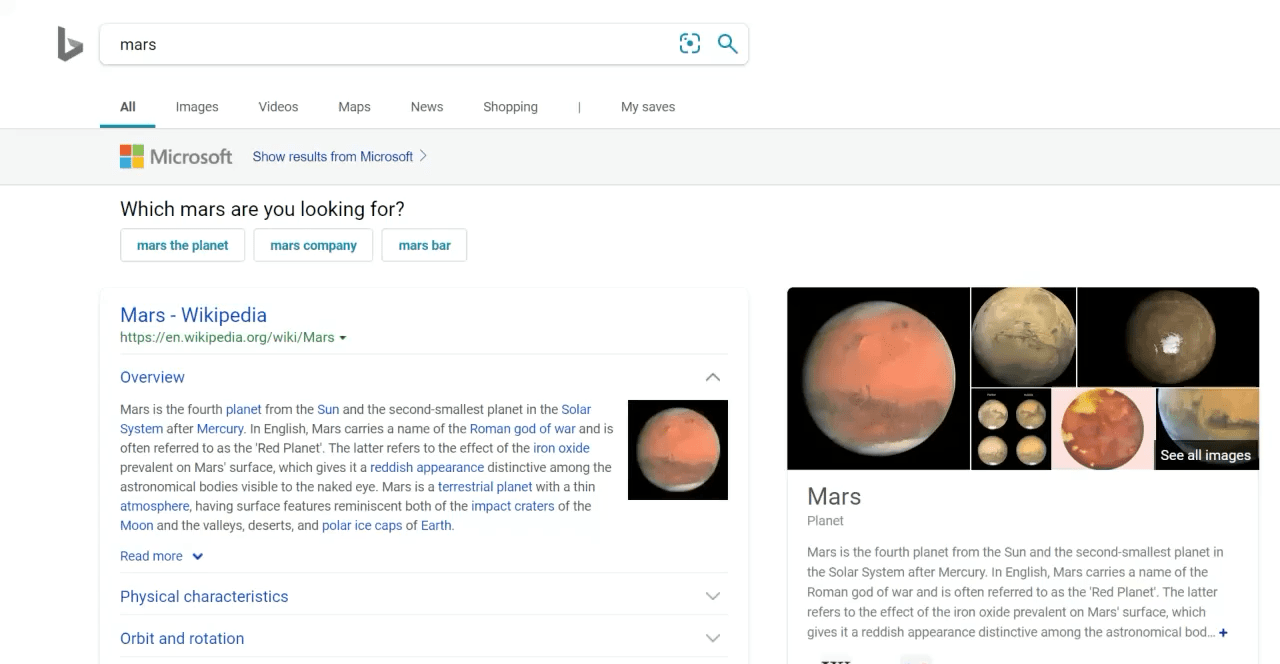The image size is (1280, 664).
Task: Open Mars thumbnail in Wikipedia overview
Action: coord(678,450)
